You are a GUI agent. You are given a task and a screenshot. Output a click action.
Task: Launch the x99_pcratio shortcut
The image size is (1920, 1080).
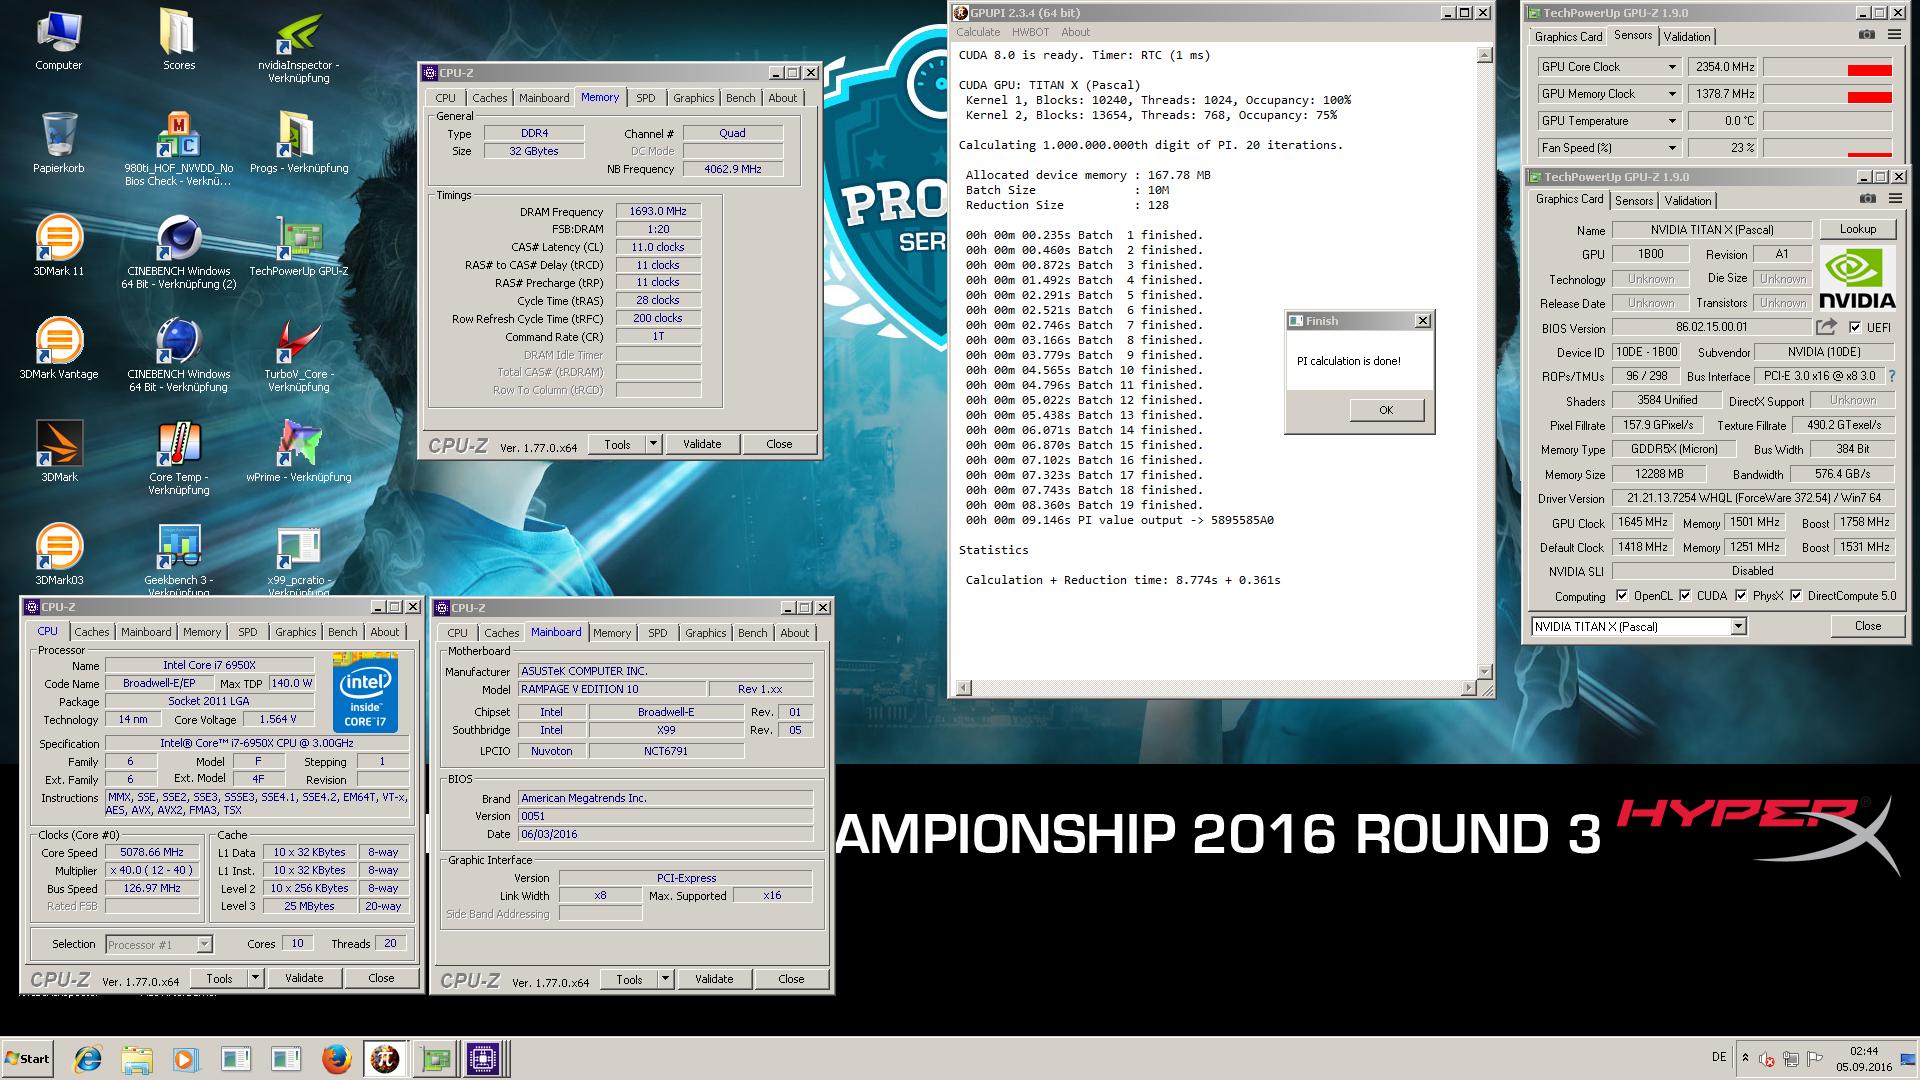click(299, 560)
